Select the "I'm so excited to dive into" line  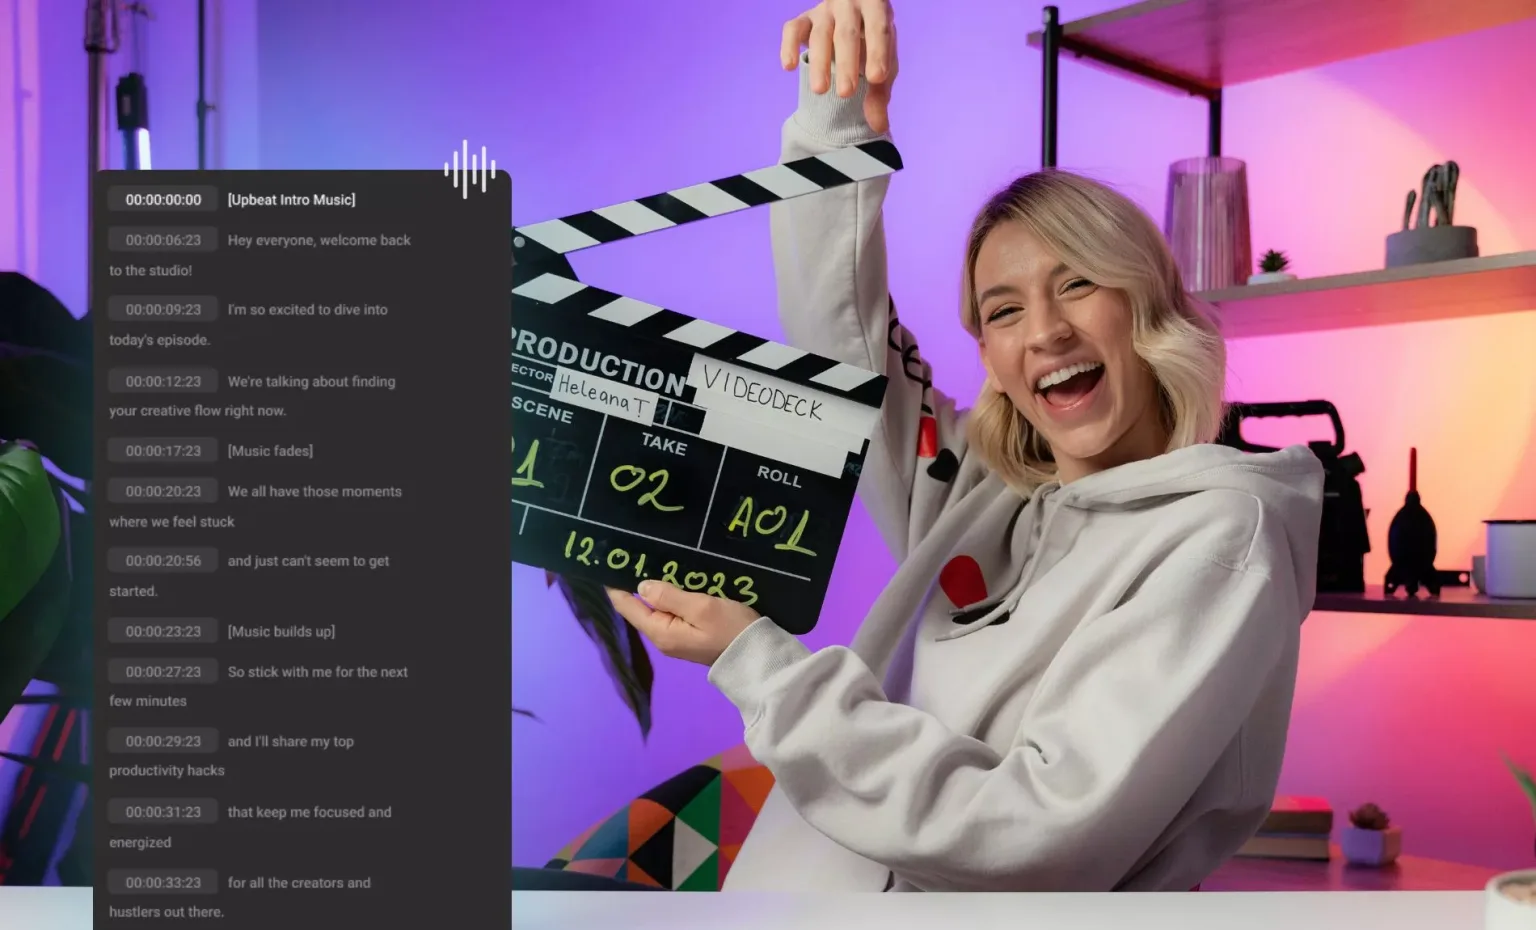307,310
